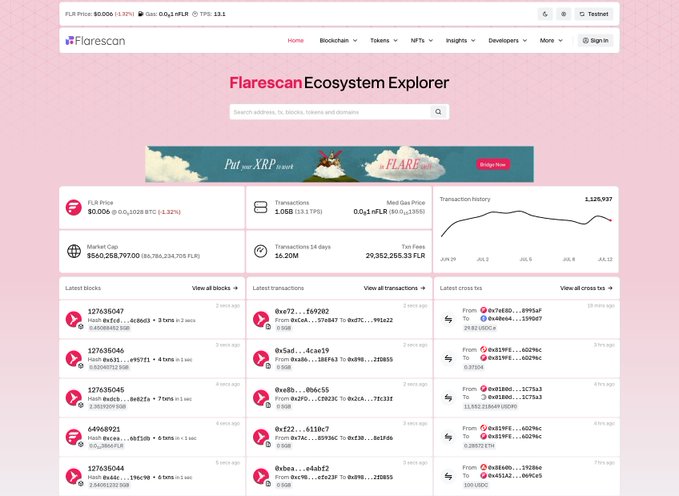Open View all blocks link

pyautogui.click(x=215, y=288)
